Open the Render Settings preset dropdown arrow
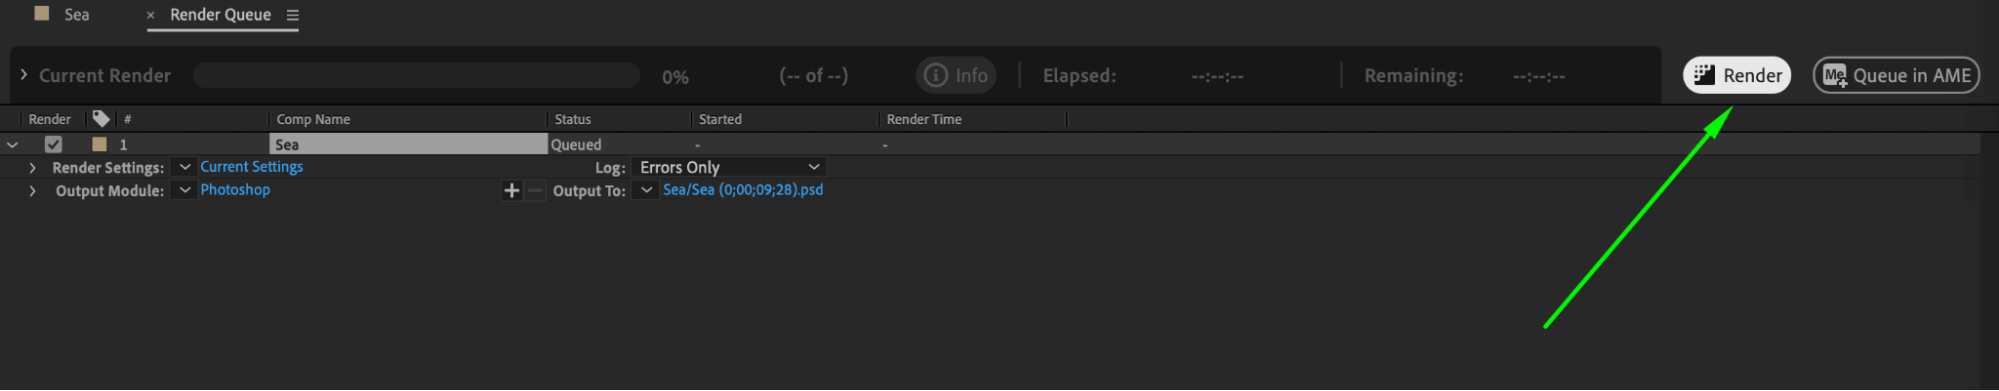The image size is (1999, 391). click(184, 167)
